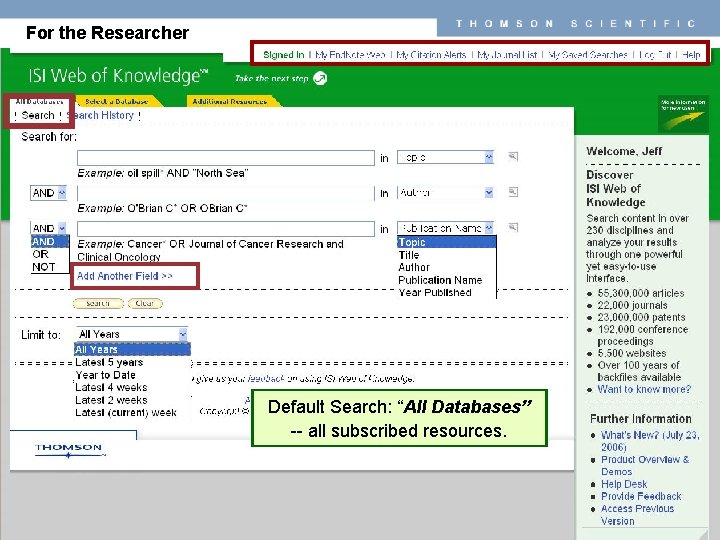Select Latest 2 weeks option

point(111,400)
